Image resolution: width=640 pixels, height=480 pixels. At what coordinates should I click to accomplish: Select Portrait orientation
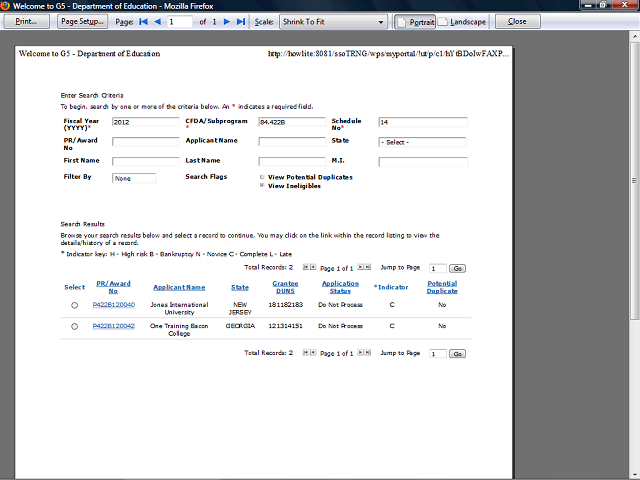(x=415, y=22)
